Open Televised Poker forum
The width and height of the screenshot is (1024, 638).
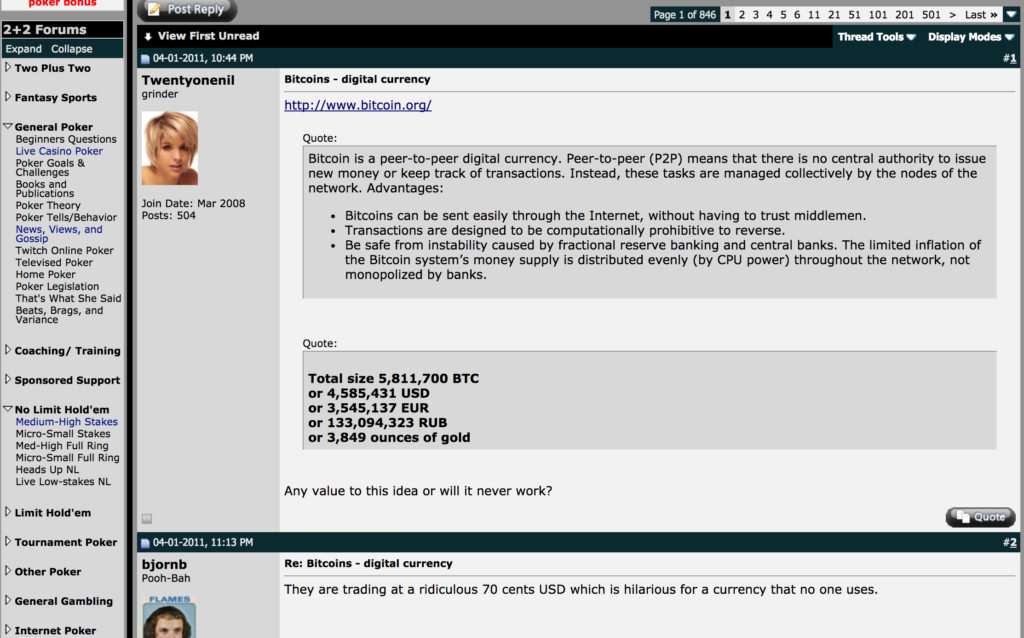tap(54, 263)
